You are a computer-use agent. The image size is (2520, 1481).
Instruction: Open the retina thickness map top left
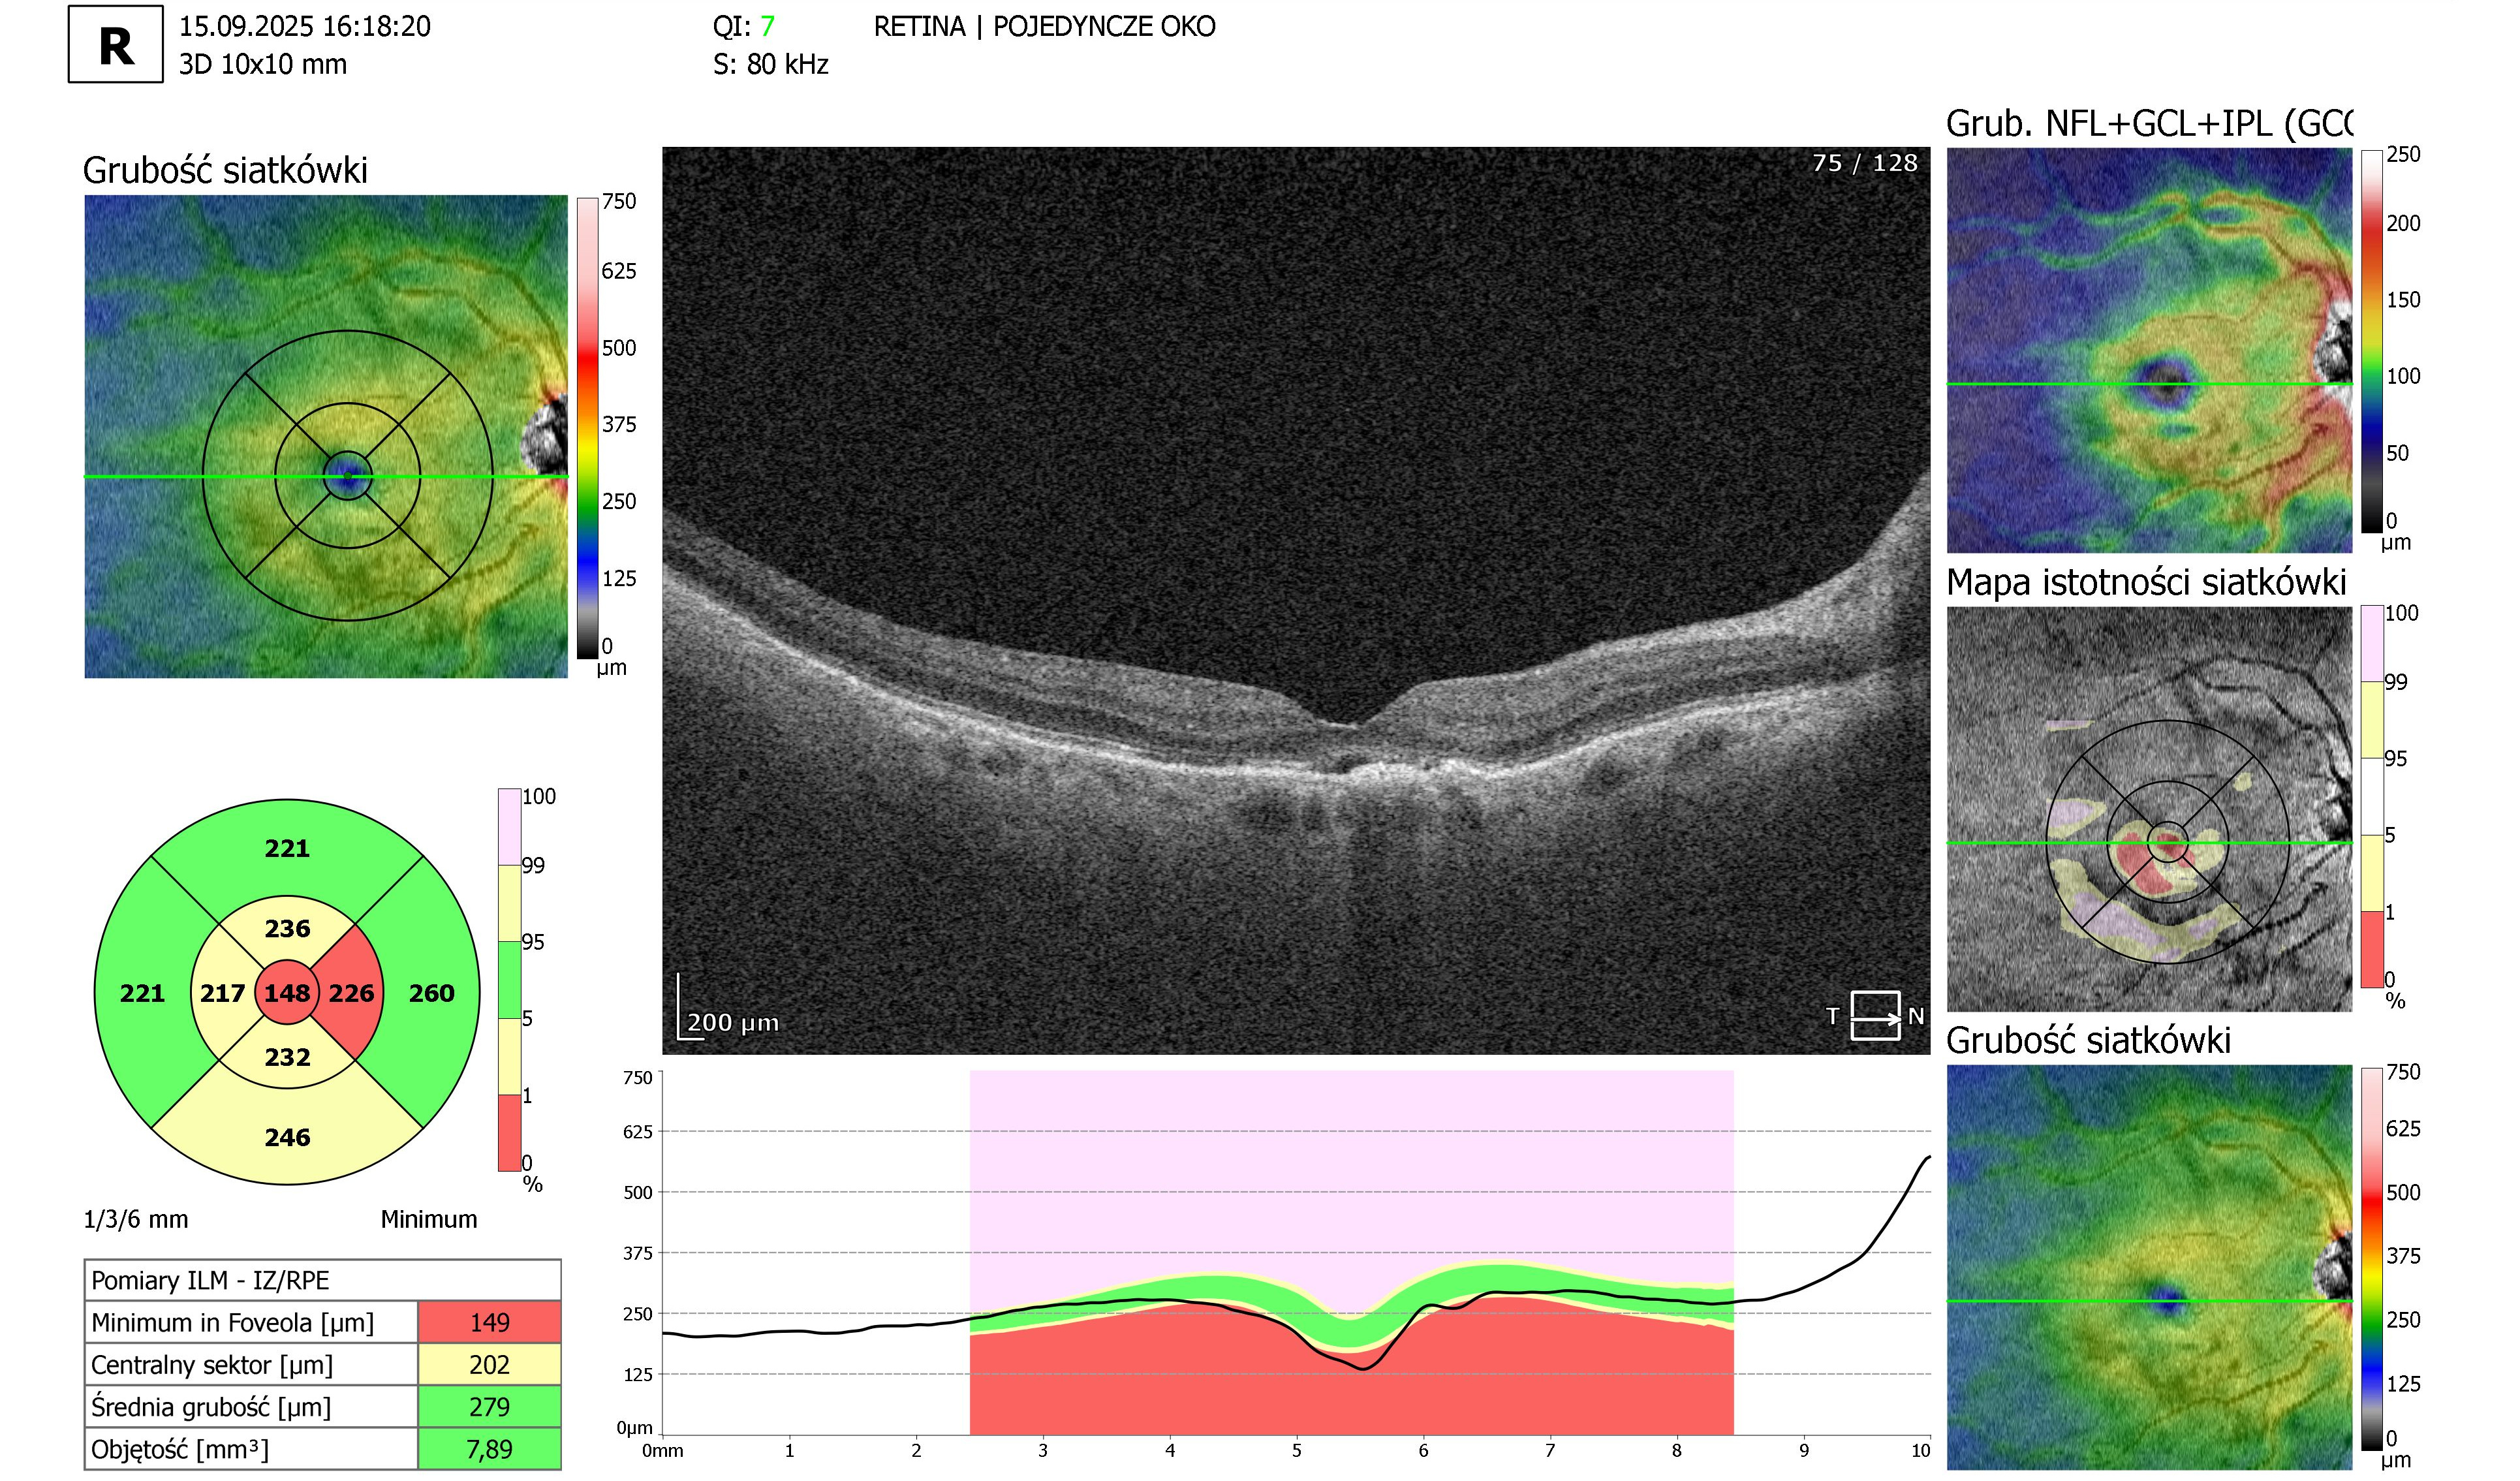pos(326,436)
